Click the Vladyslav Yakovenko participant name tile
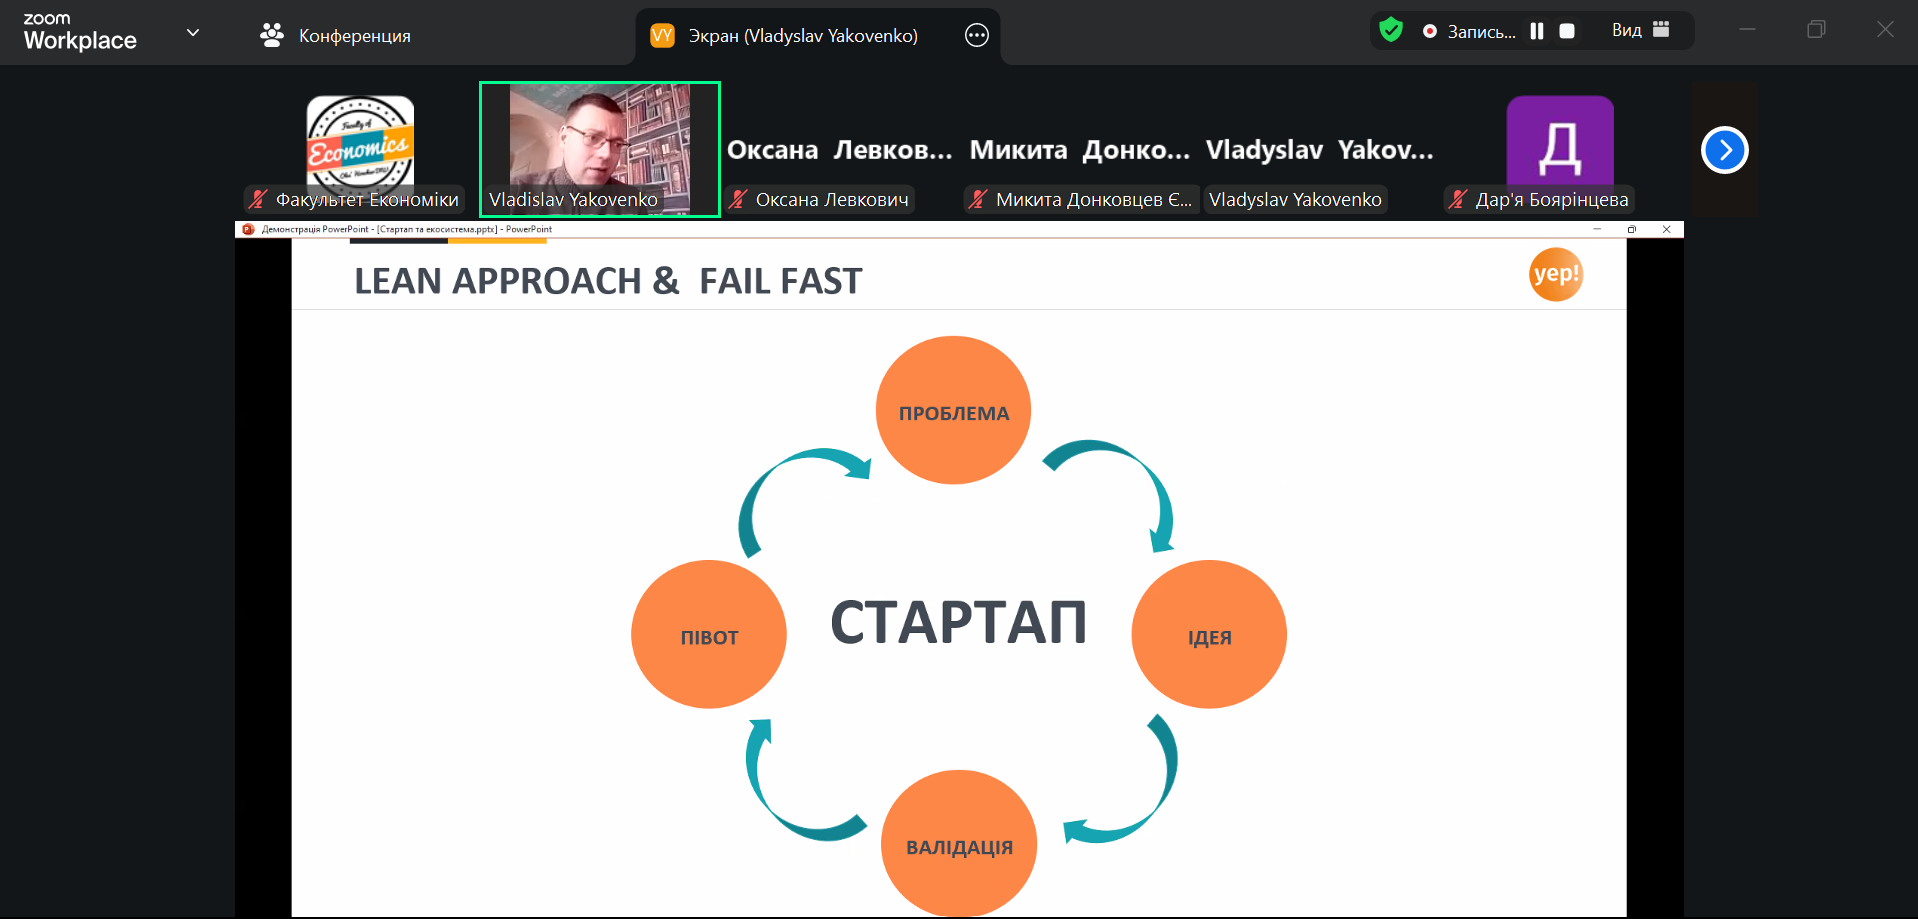 click(1318, 150)
